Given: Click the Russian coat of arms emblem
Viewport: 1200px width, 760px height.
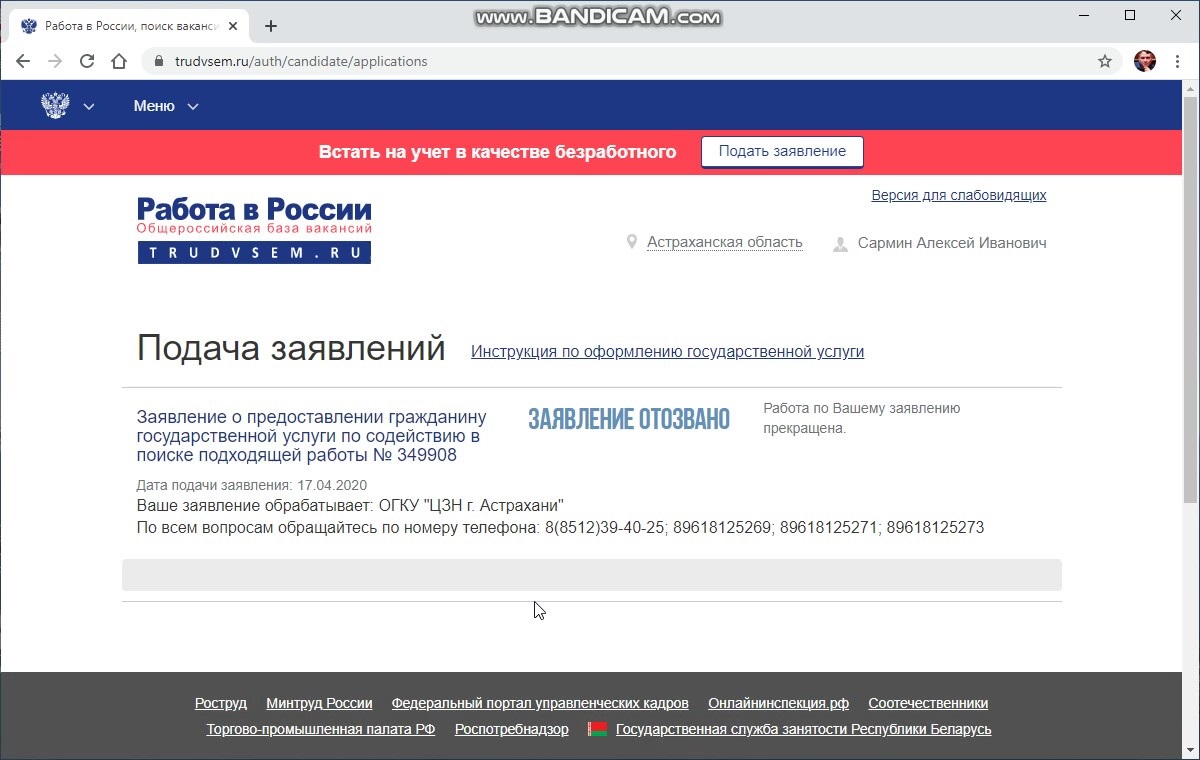Looking at the screenshot, I should pos(55,105).
